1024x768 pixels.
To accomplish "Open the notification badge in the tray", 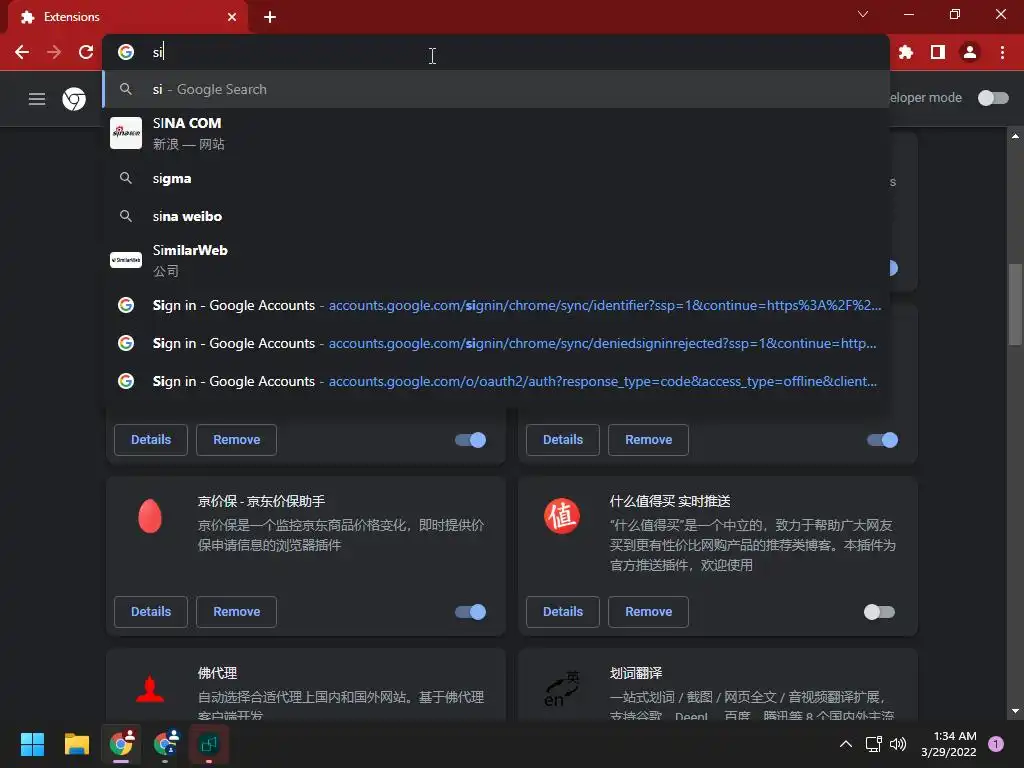I will [x=996, y=744].
